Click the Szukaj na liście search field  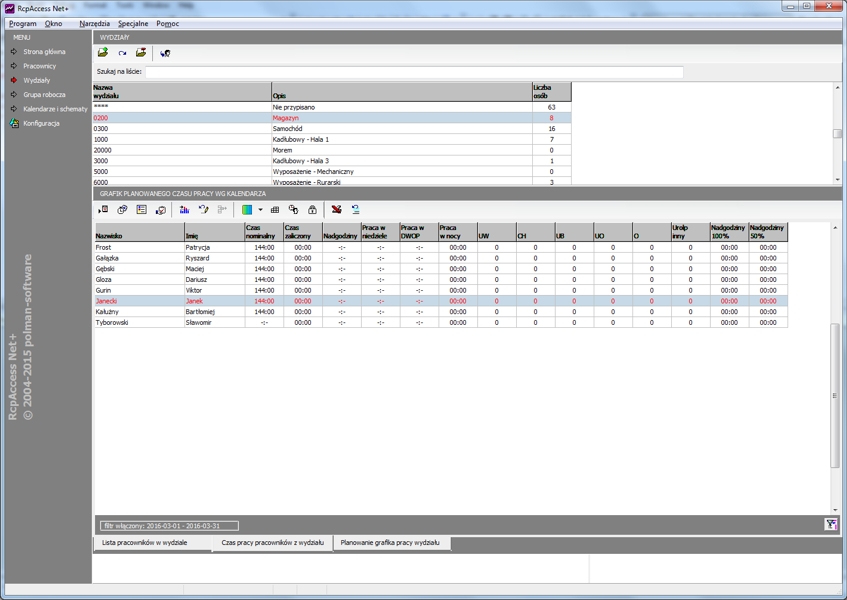coord(414,72)
